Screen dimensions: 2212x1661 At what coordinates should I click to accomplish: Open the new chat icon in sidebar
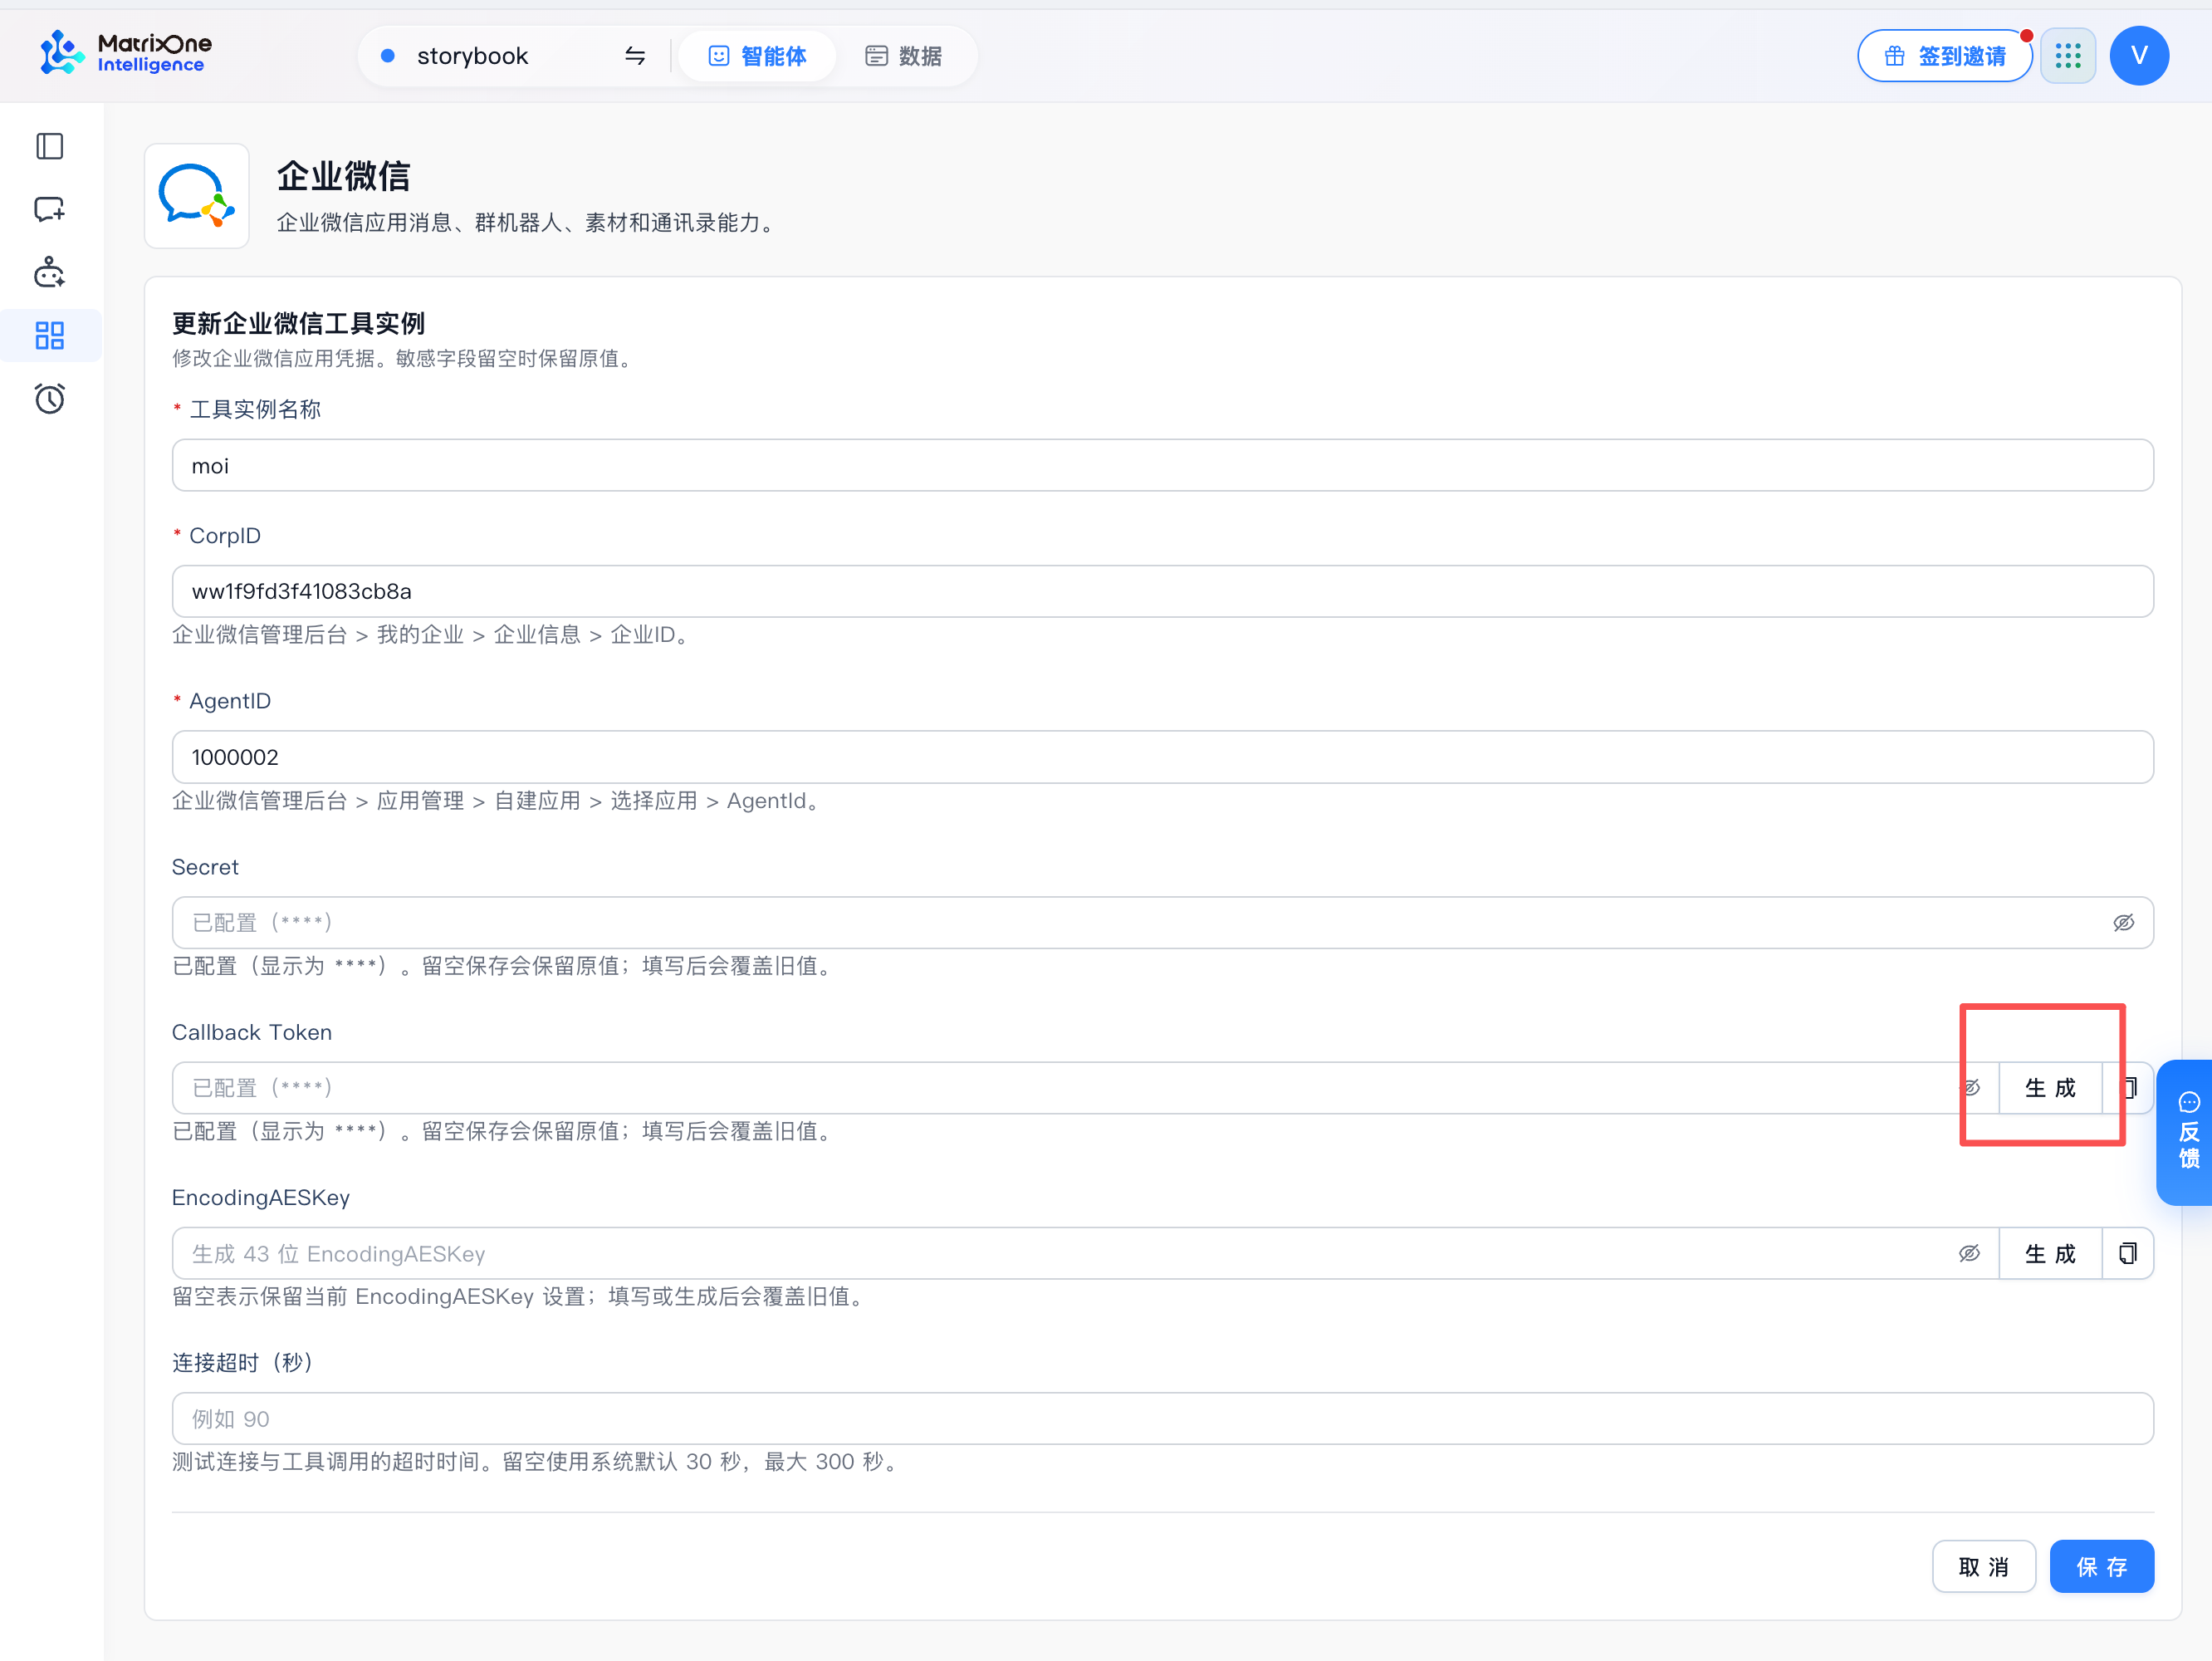pos(50,210)
